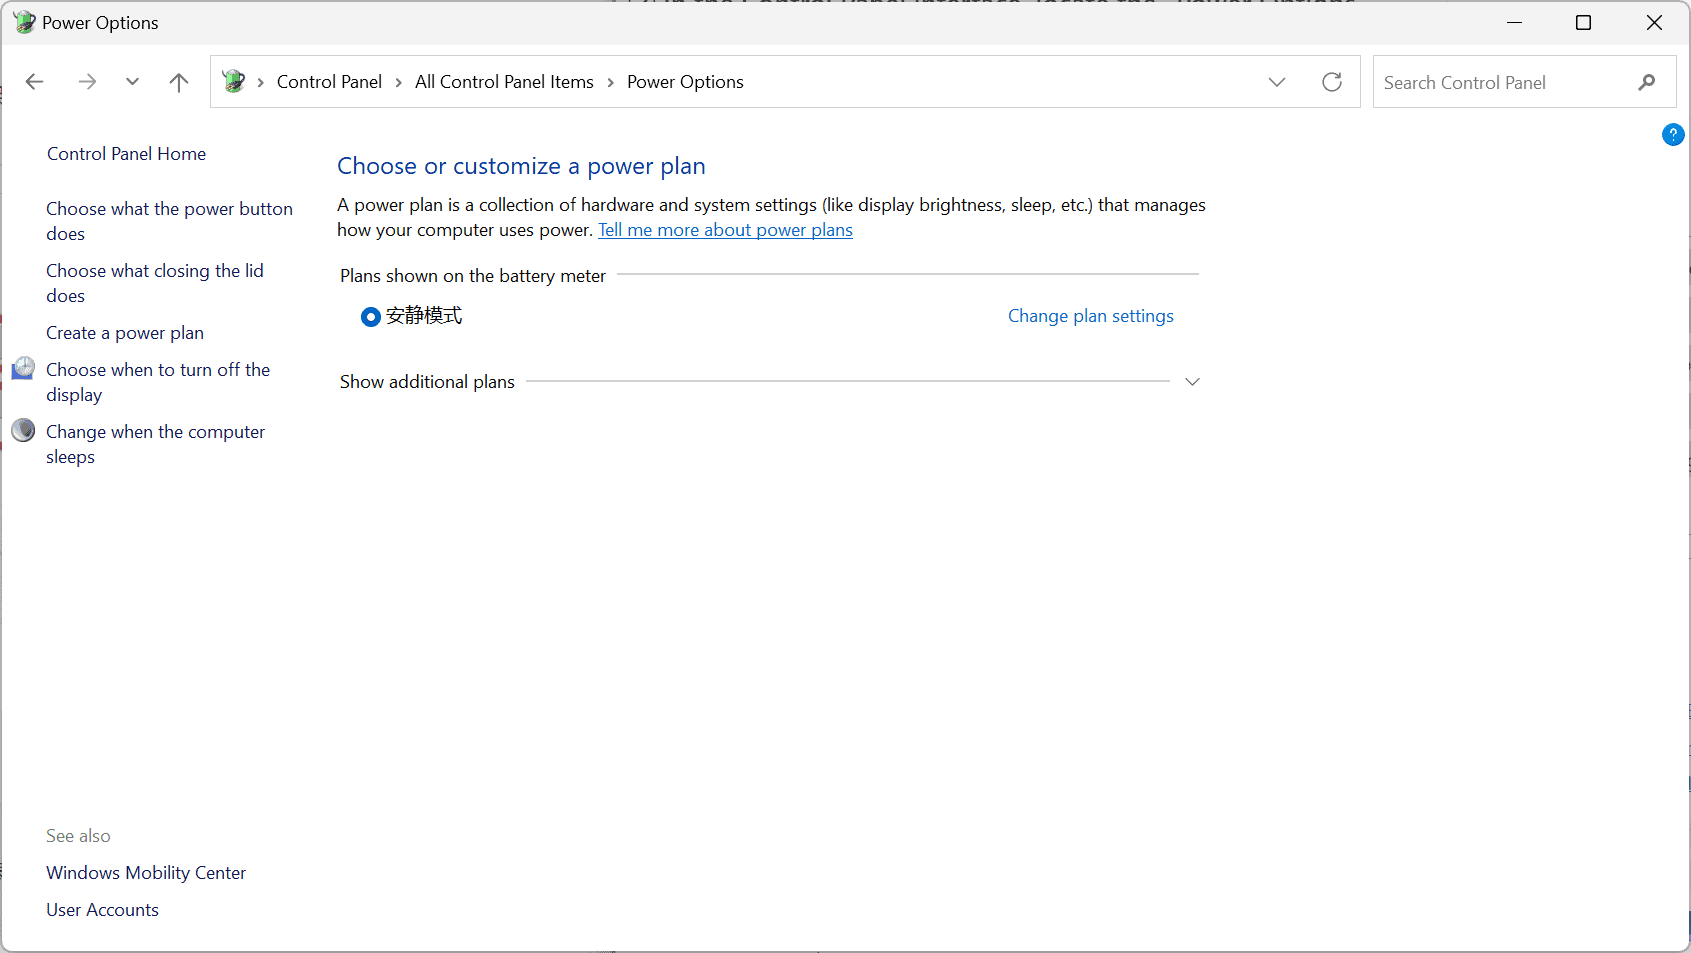Open Change when the computer sleeps
This screenshot has width=1691, height=953.
[x=155, y=444]
